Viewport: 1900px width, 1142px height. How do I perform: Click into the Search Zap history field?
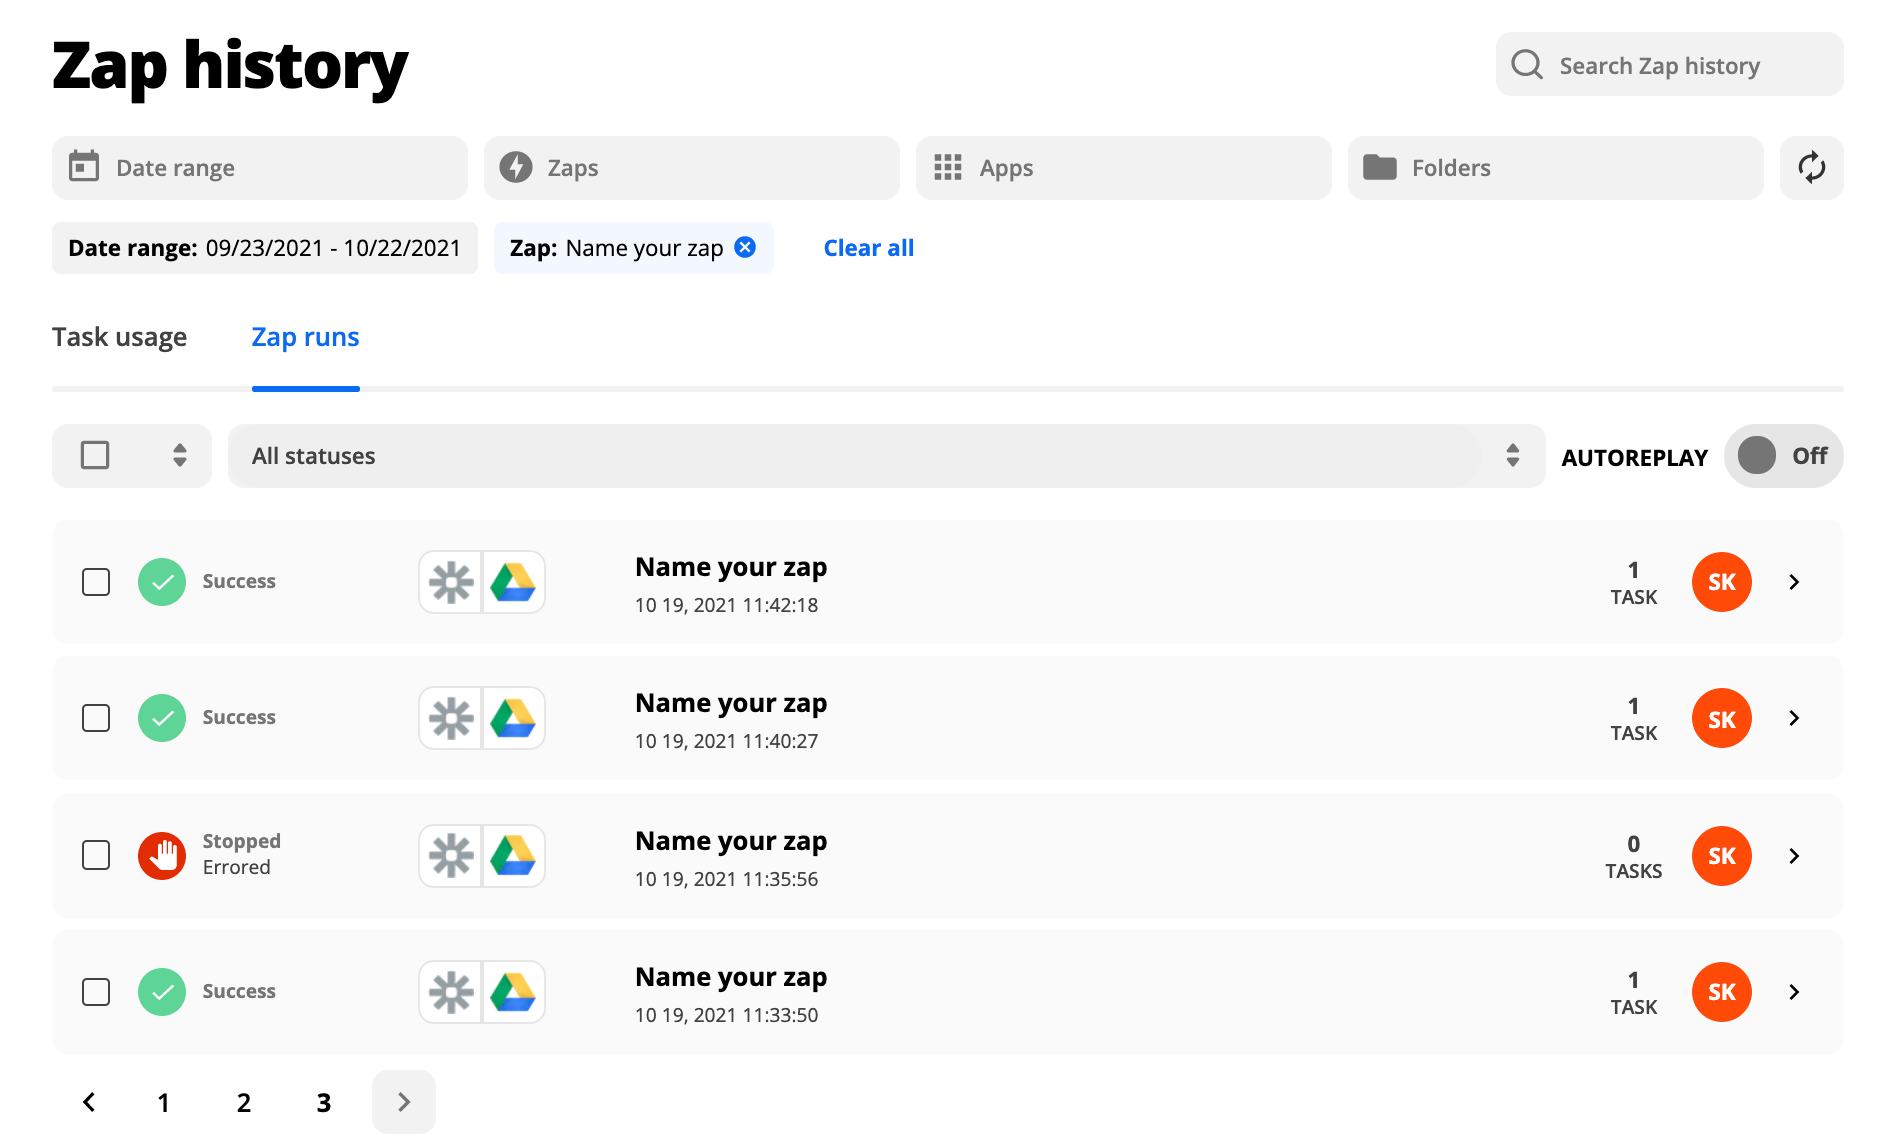tap(1670, 65)
